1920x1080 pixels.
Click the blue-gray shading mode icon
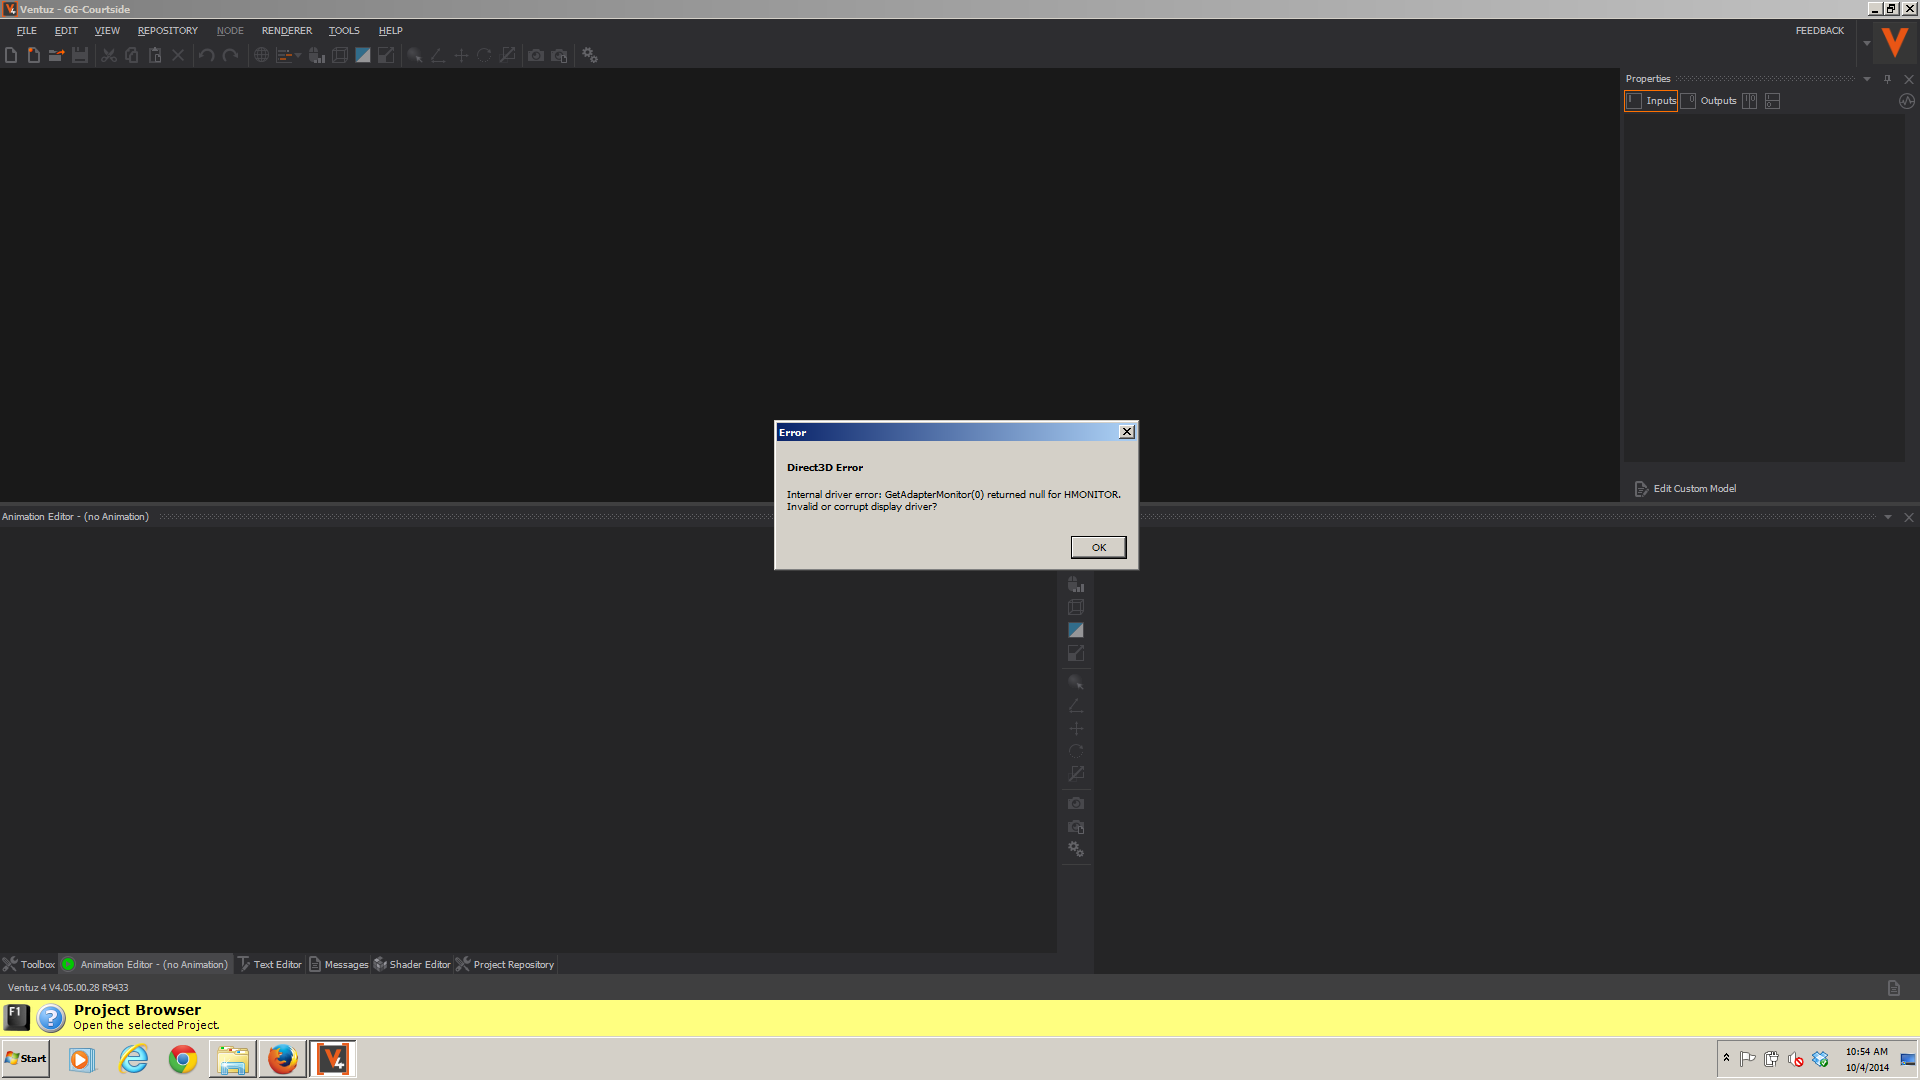click(x=363, y=55)
